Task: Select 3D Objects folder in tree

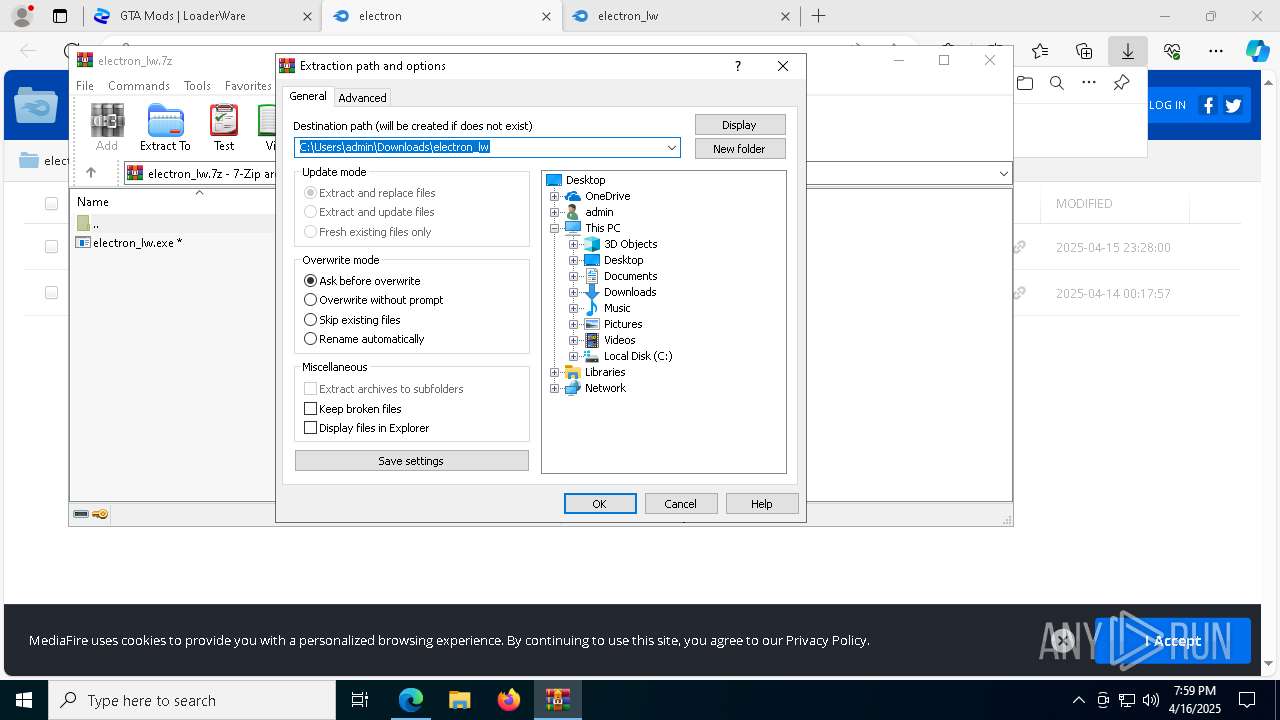Action: coord(621,244)
